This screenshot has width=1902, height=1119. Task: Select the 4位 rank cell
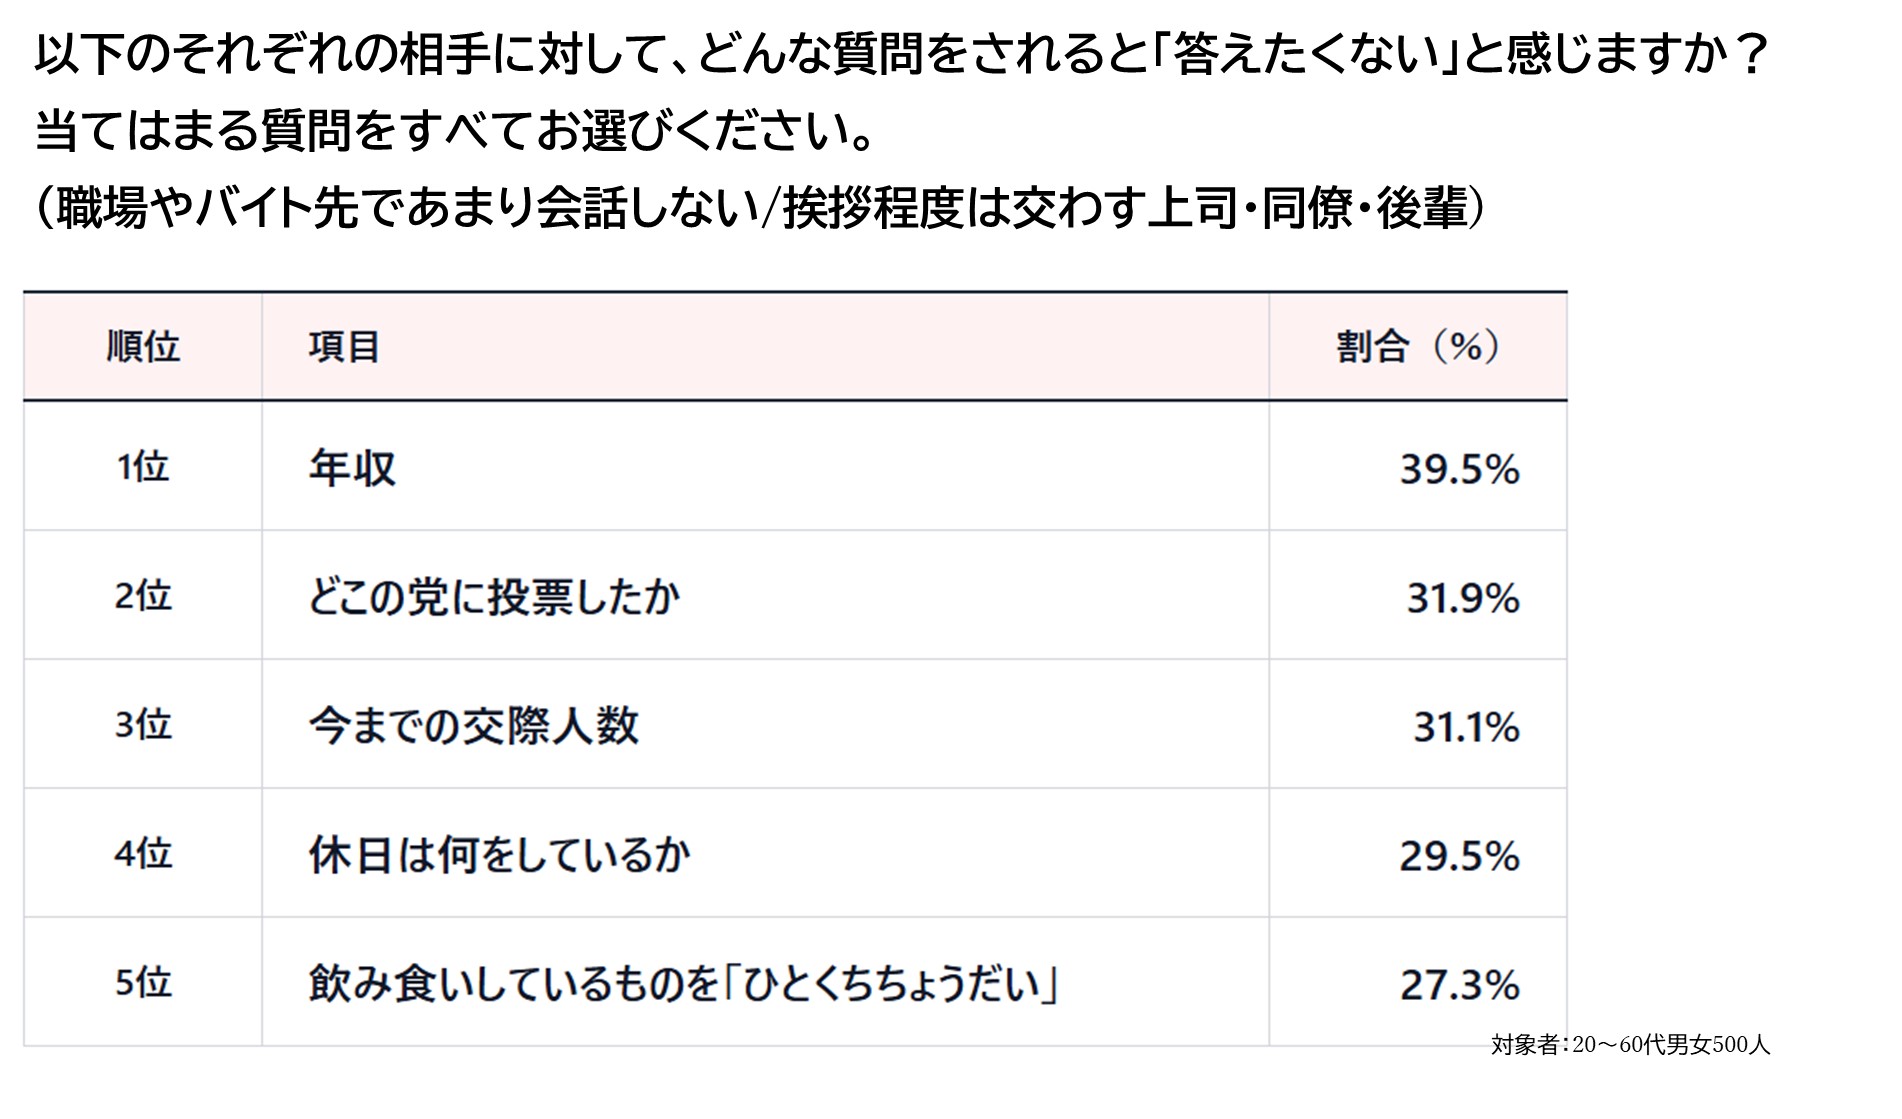click(143, 854)
